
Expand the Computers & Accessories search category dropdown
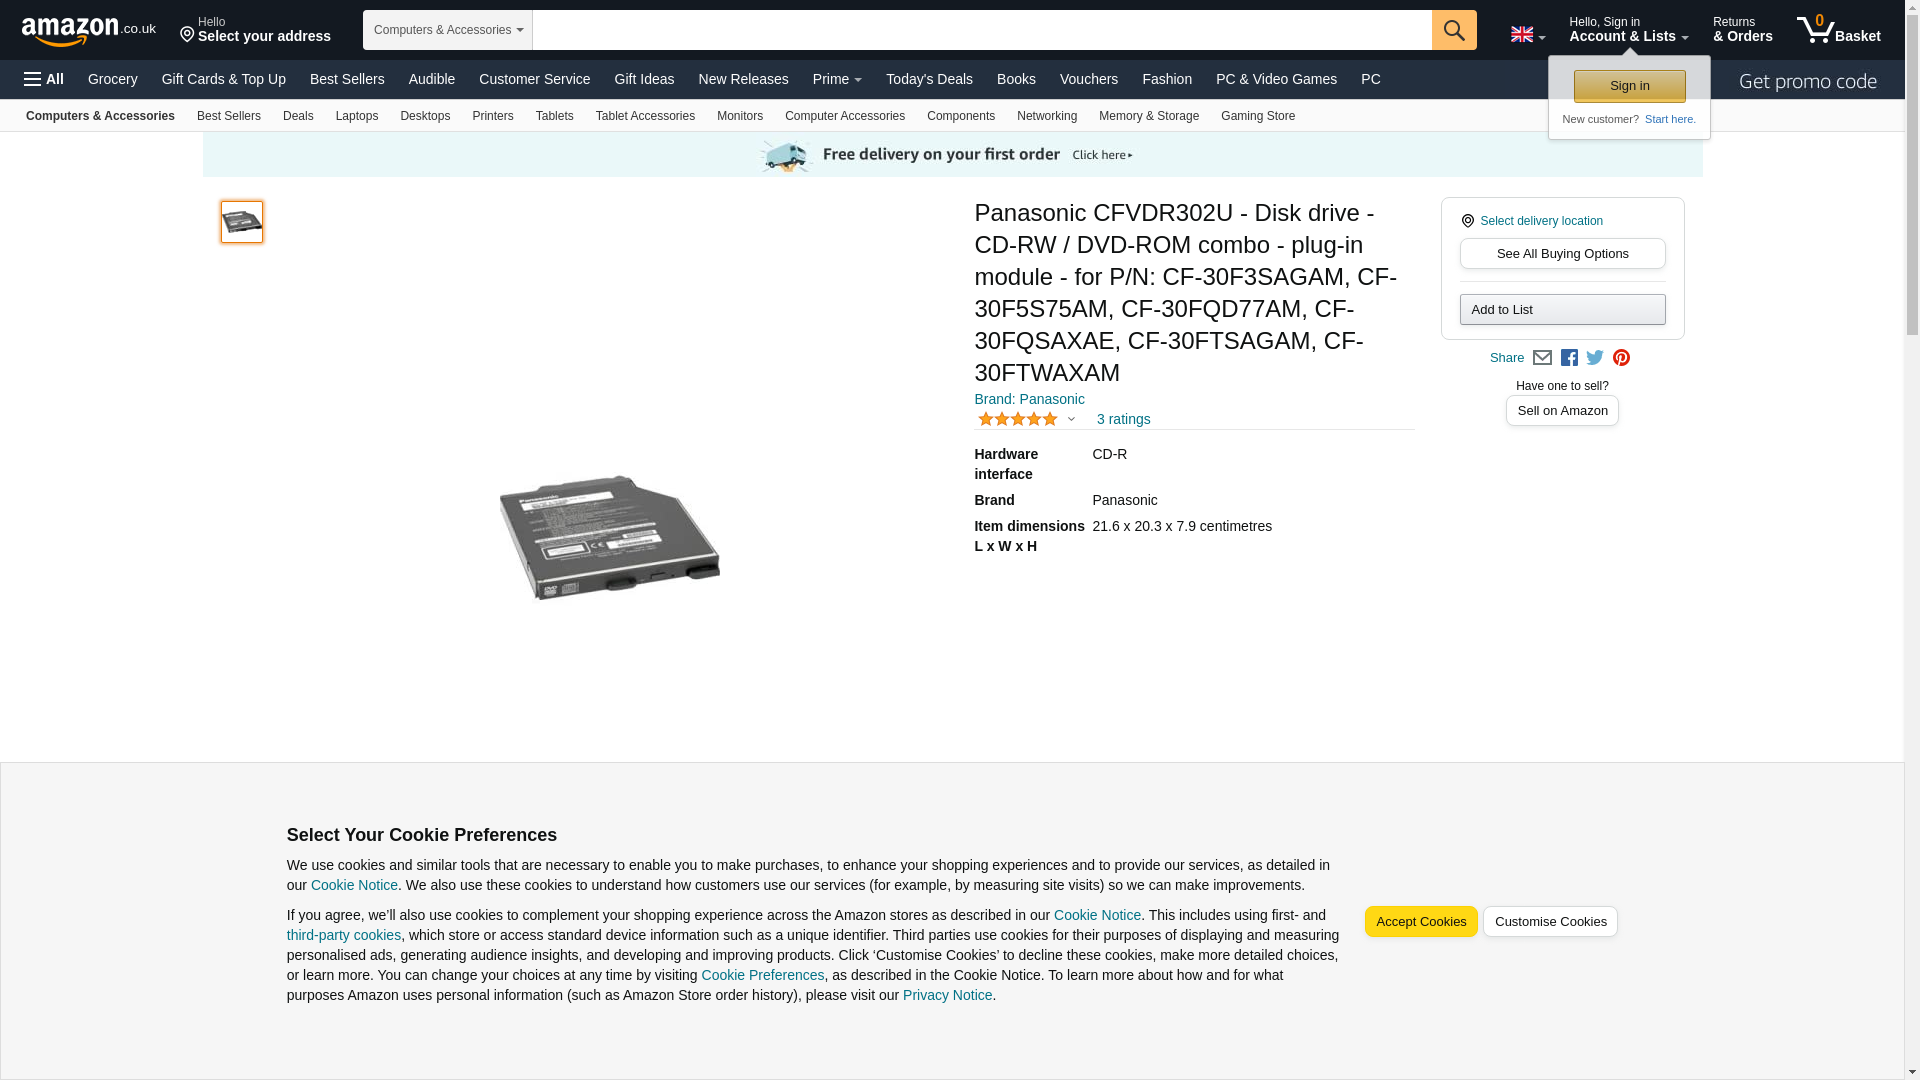tap(448, 30)
